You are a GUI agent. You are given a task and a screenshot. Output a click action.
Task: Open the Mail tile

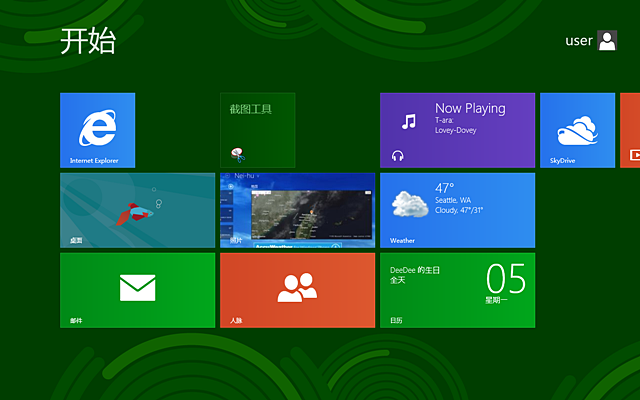[x=138, y=290]
